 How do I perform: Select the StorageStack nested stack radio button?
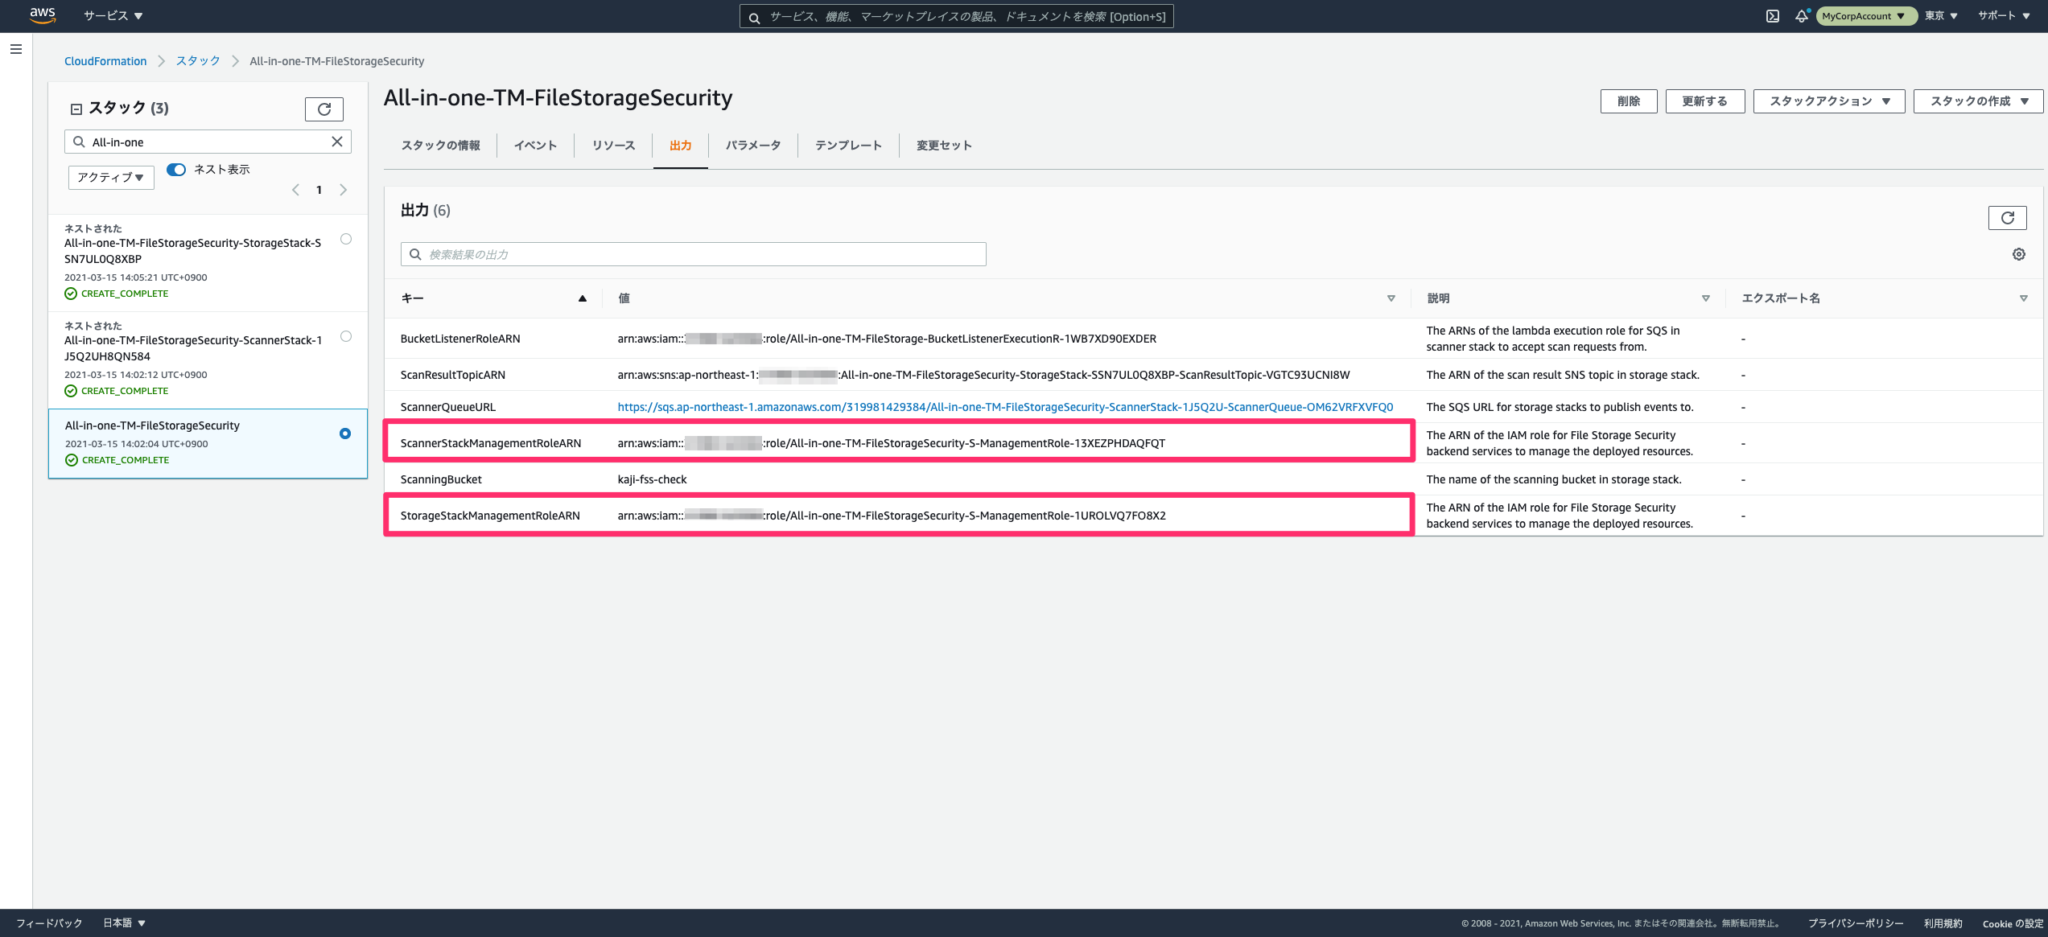(x=345, y=238)
